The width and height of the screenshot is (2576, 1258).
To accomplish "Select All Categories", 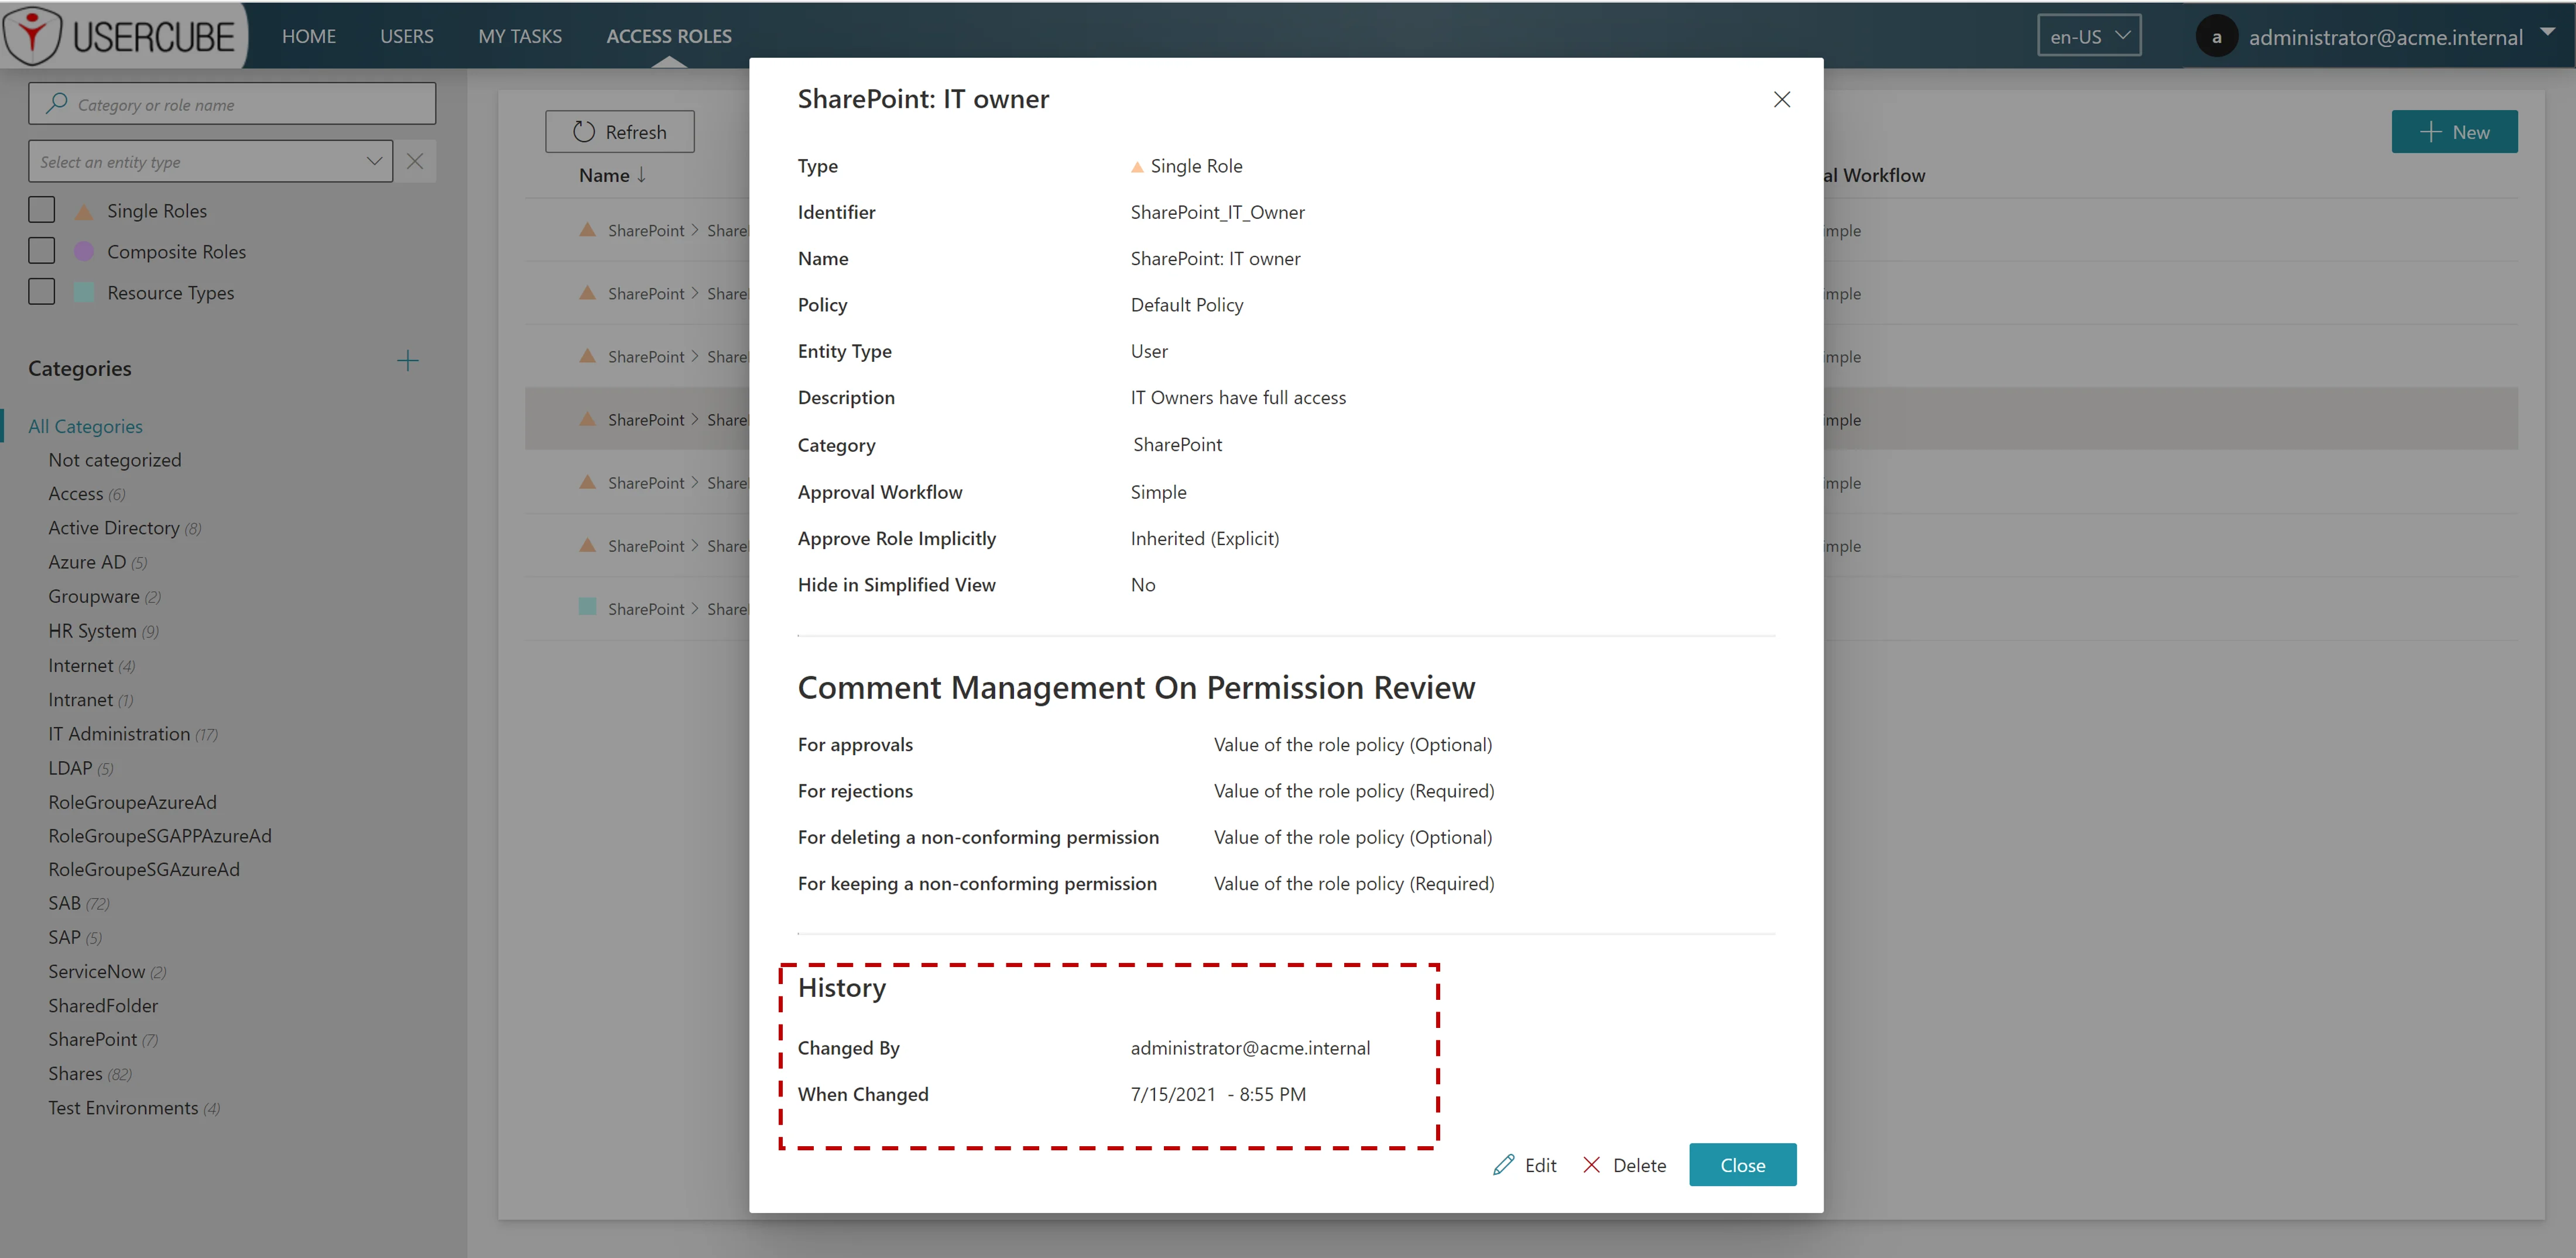I will [85, 426].
